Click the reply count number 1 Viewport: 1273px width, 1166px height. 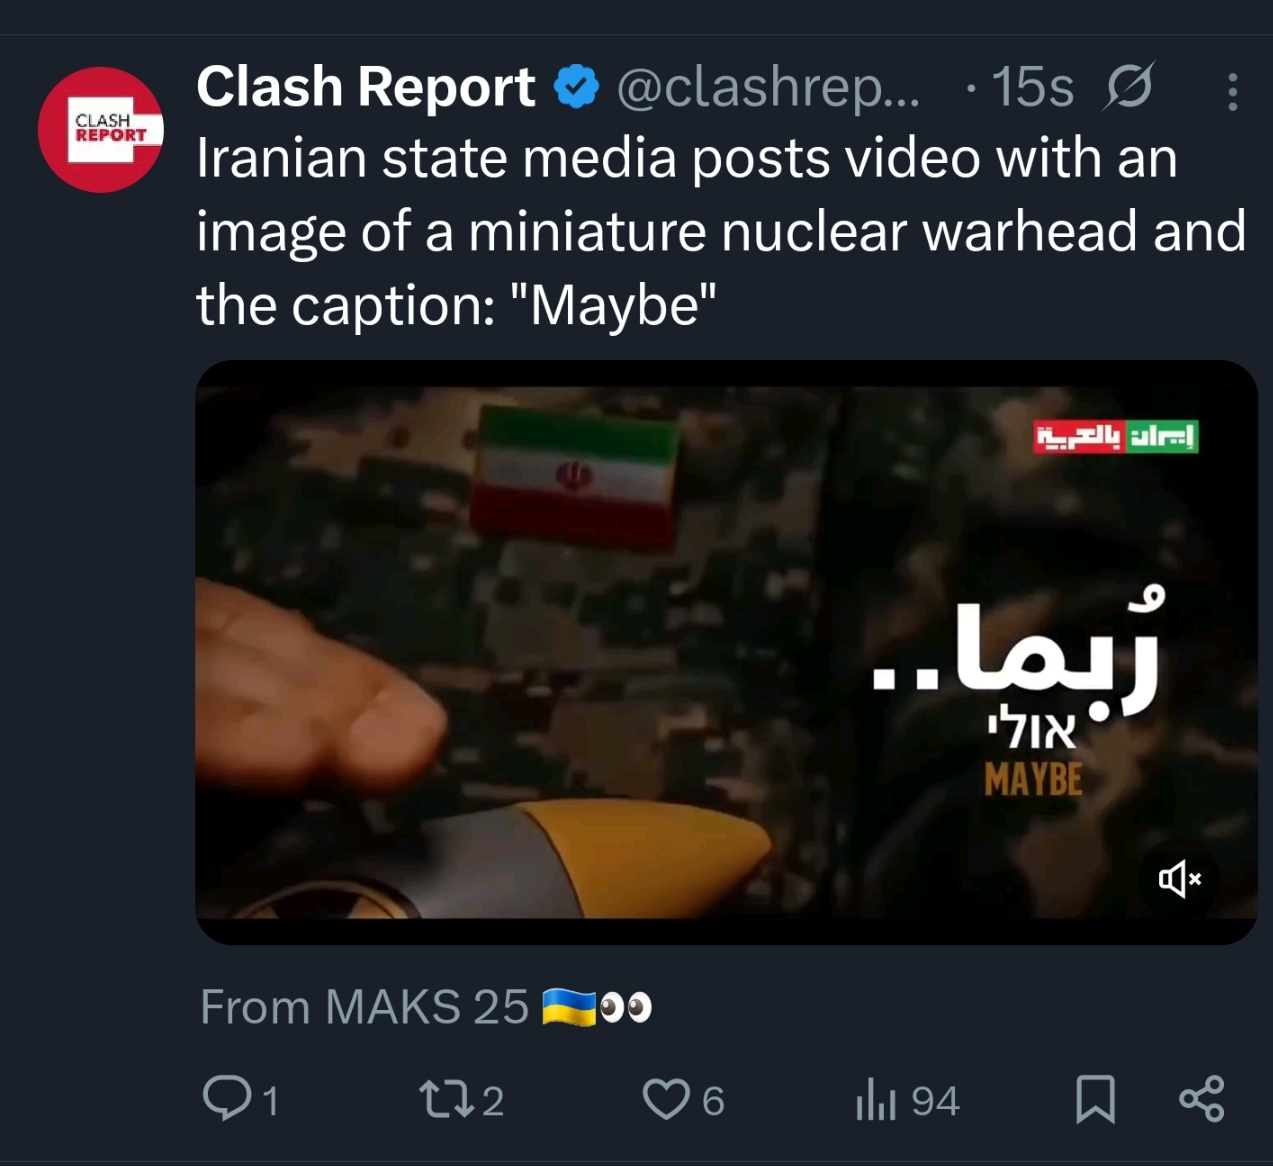click(270, 1102)
